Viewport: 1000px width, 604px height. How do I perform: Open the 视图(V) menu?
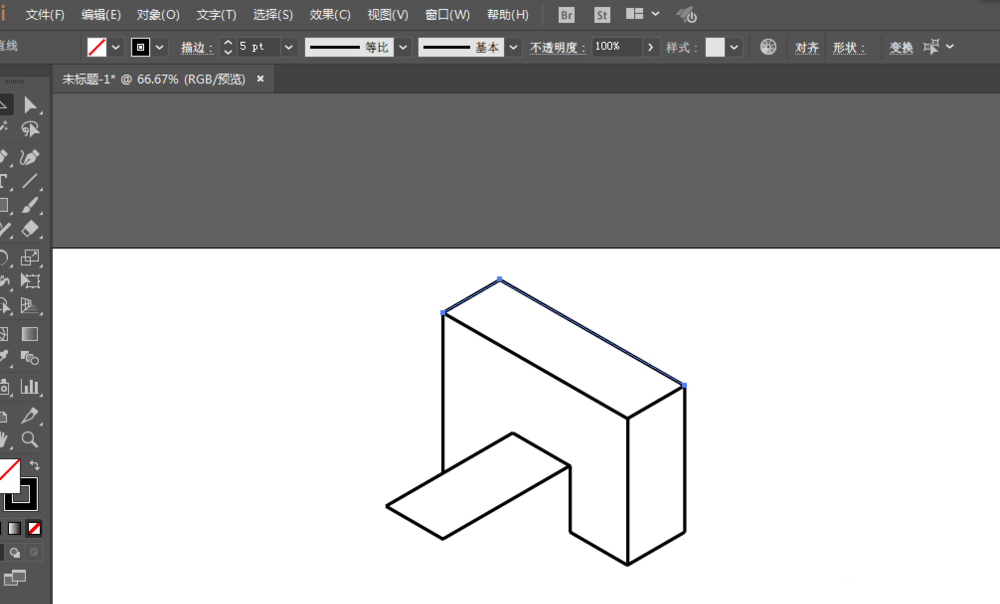pos(388,15)
